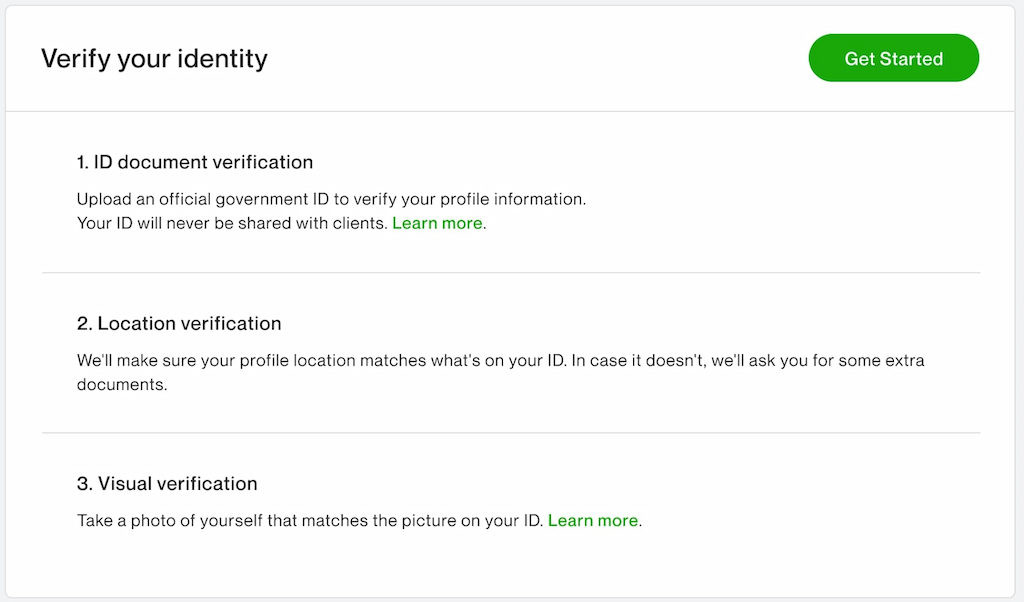
Task: Open Learn more about ID document verification
Action: 437,223
